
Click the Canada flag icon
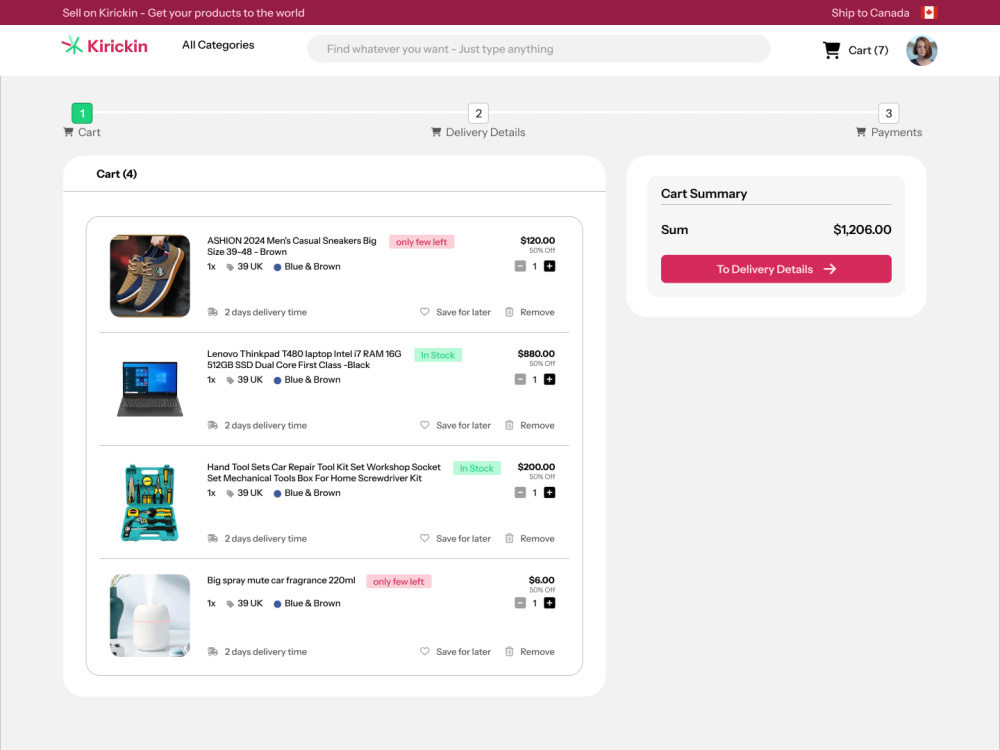click(x=929, y=13)
